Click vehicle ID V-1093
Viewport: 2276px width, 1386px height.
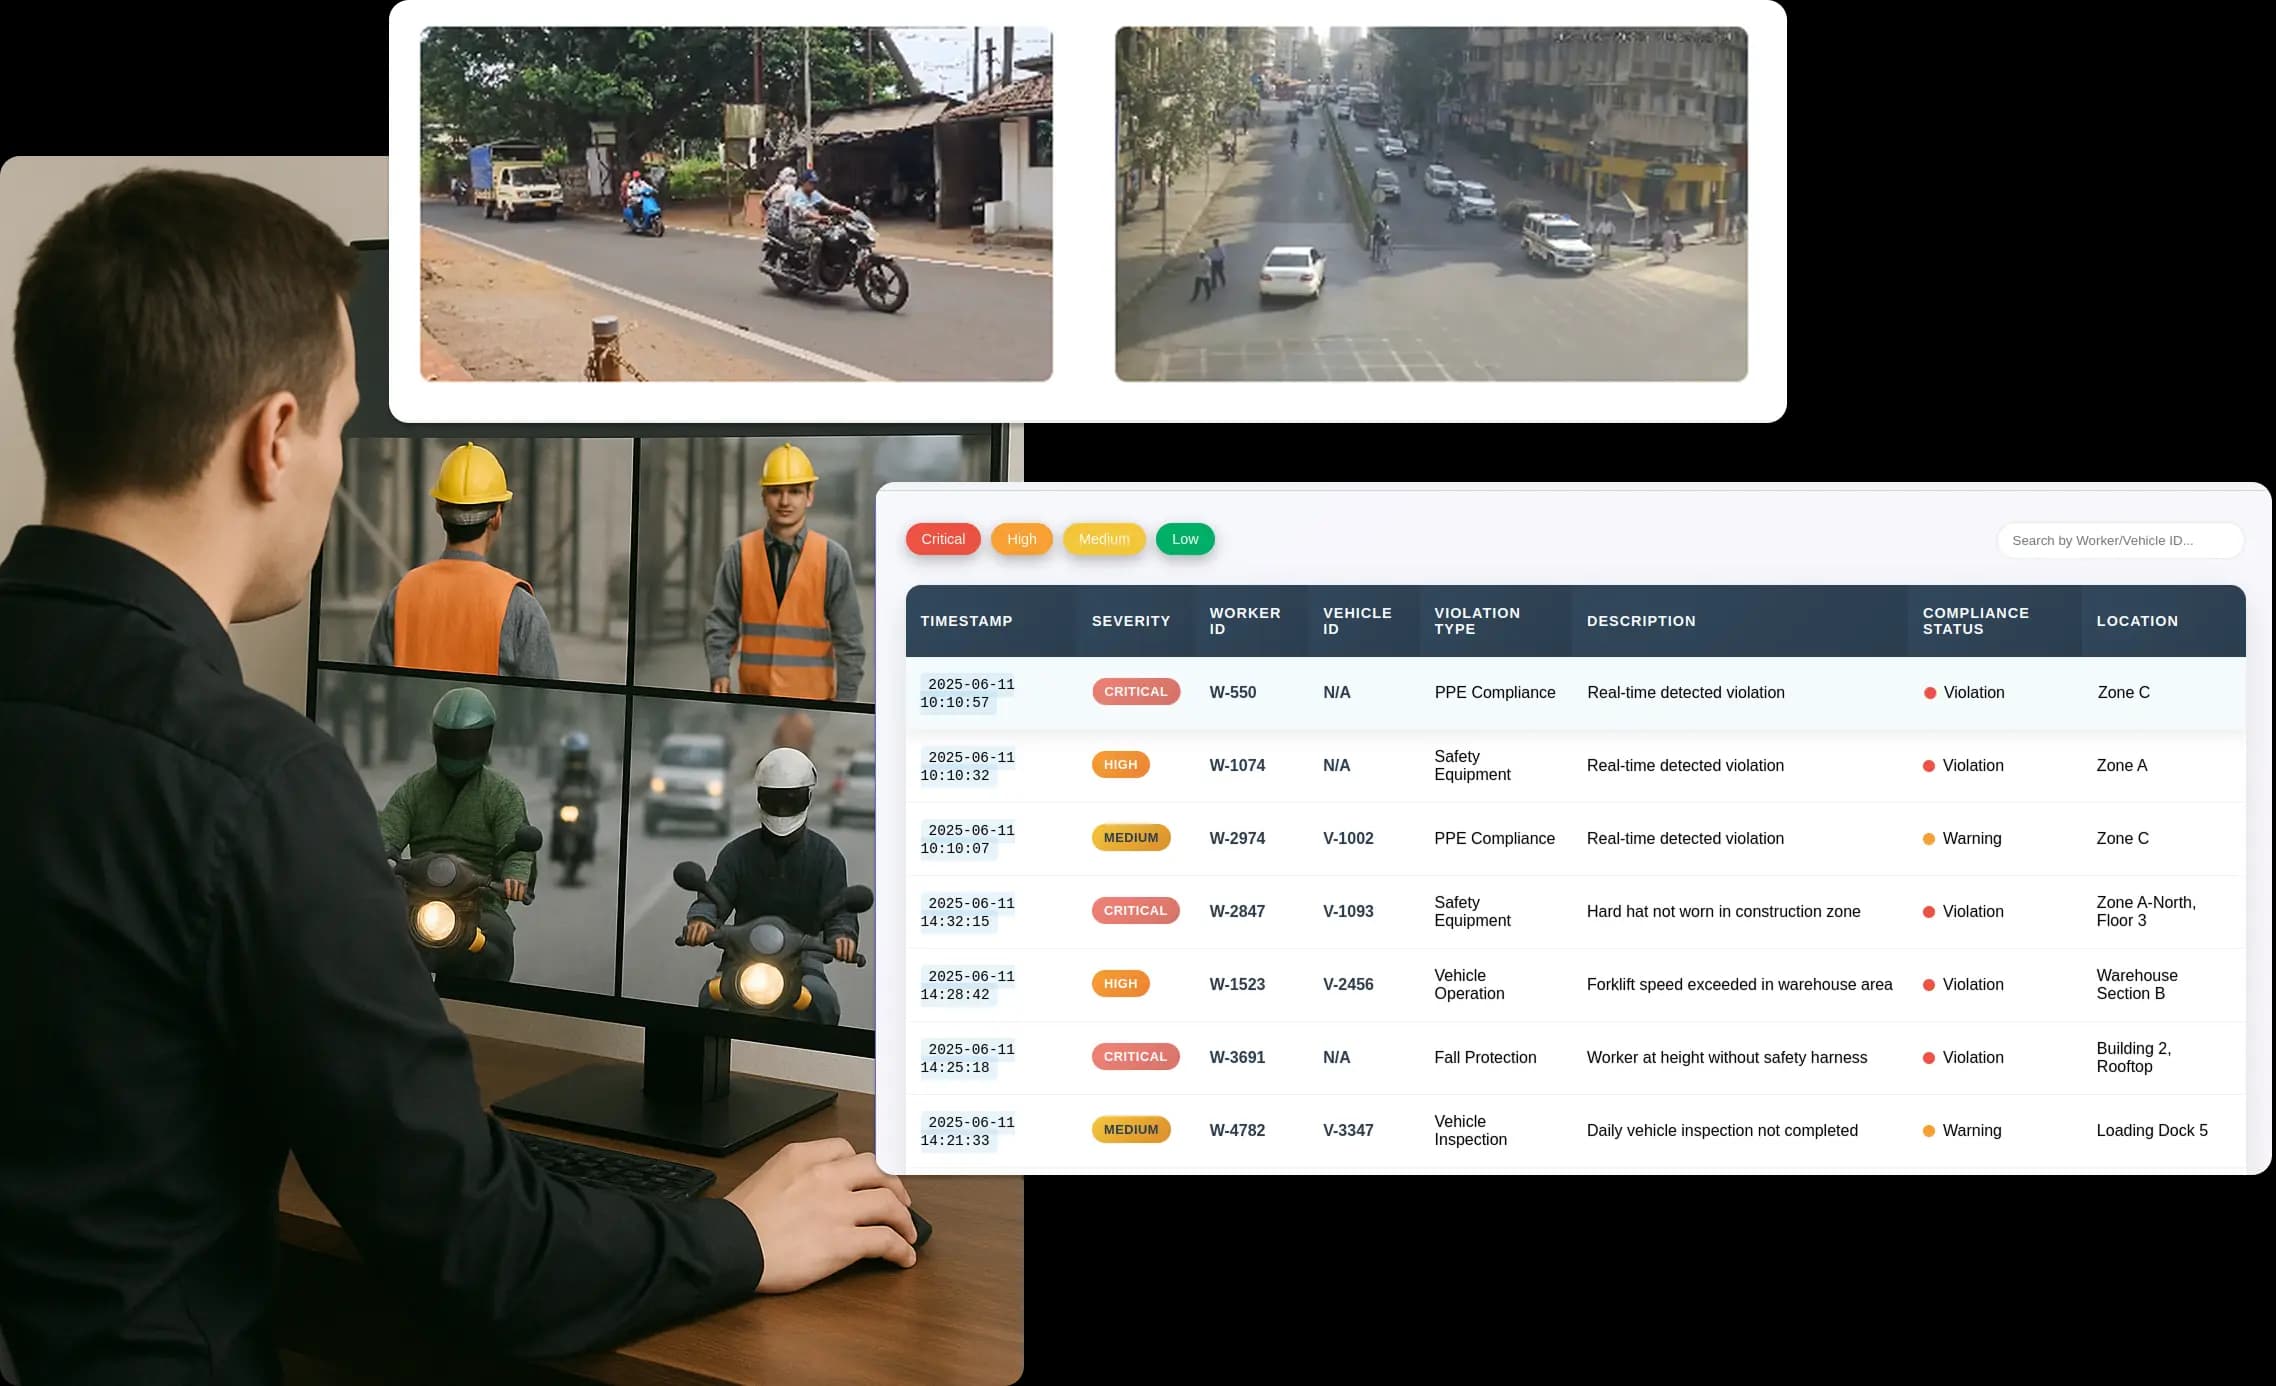(1348, 911)
